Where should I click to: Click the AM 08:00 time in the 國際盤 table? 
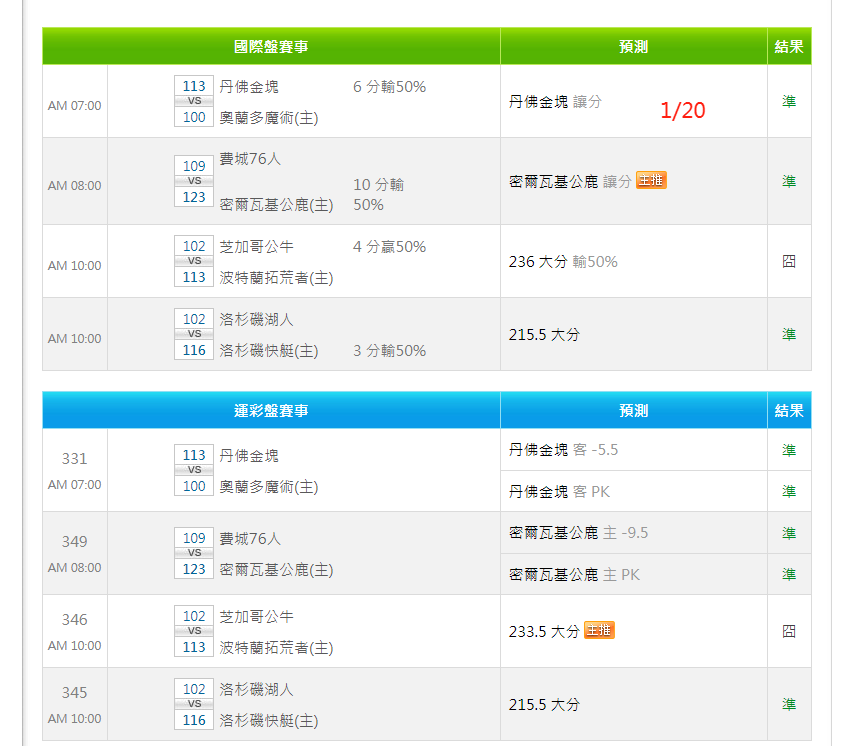(74, 186)
